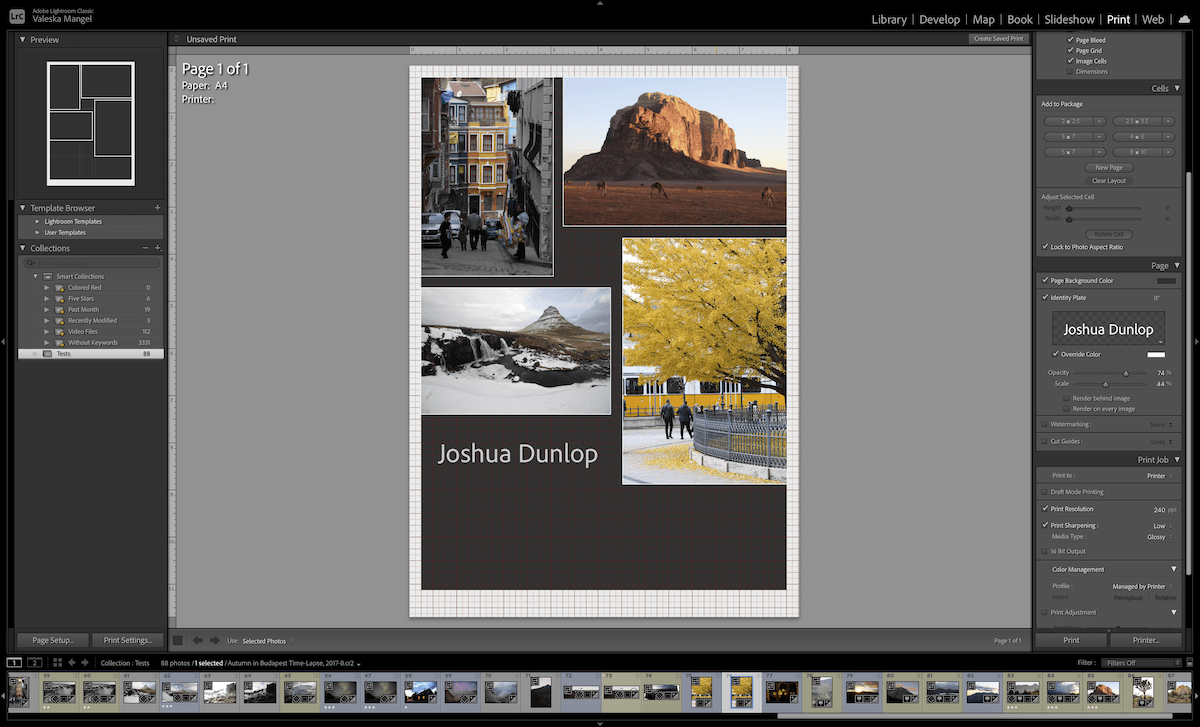The height and width of the screenshot is (727, 1200).
Task: Switch to the Slideshow module
Action: (1069, 19)
